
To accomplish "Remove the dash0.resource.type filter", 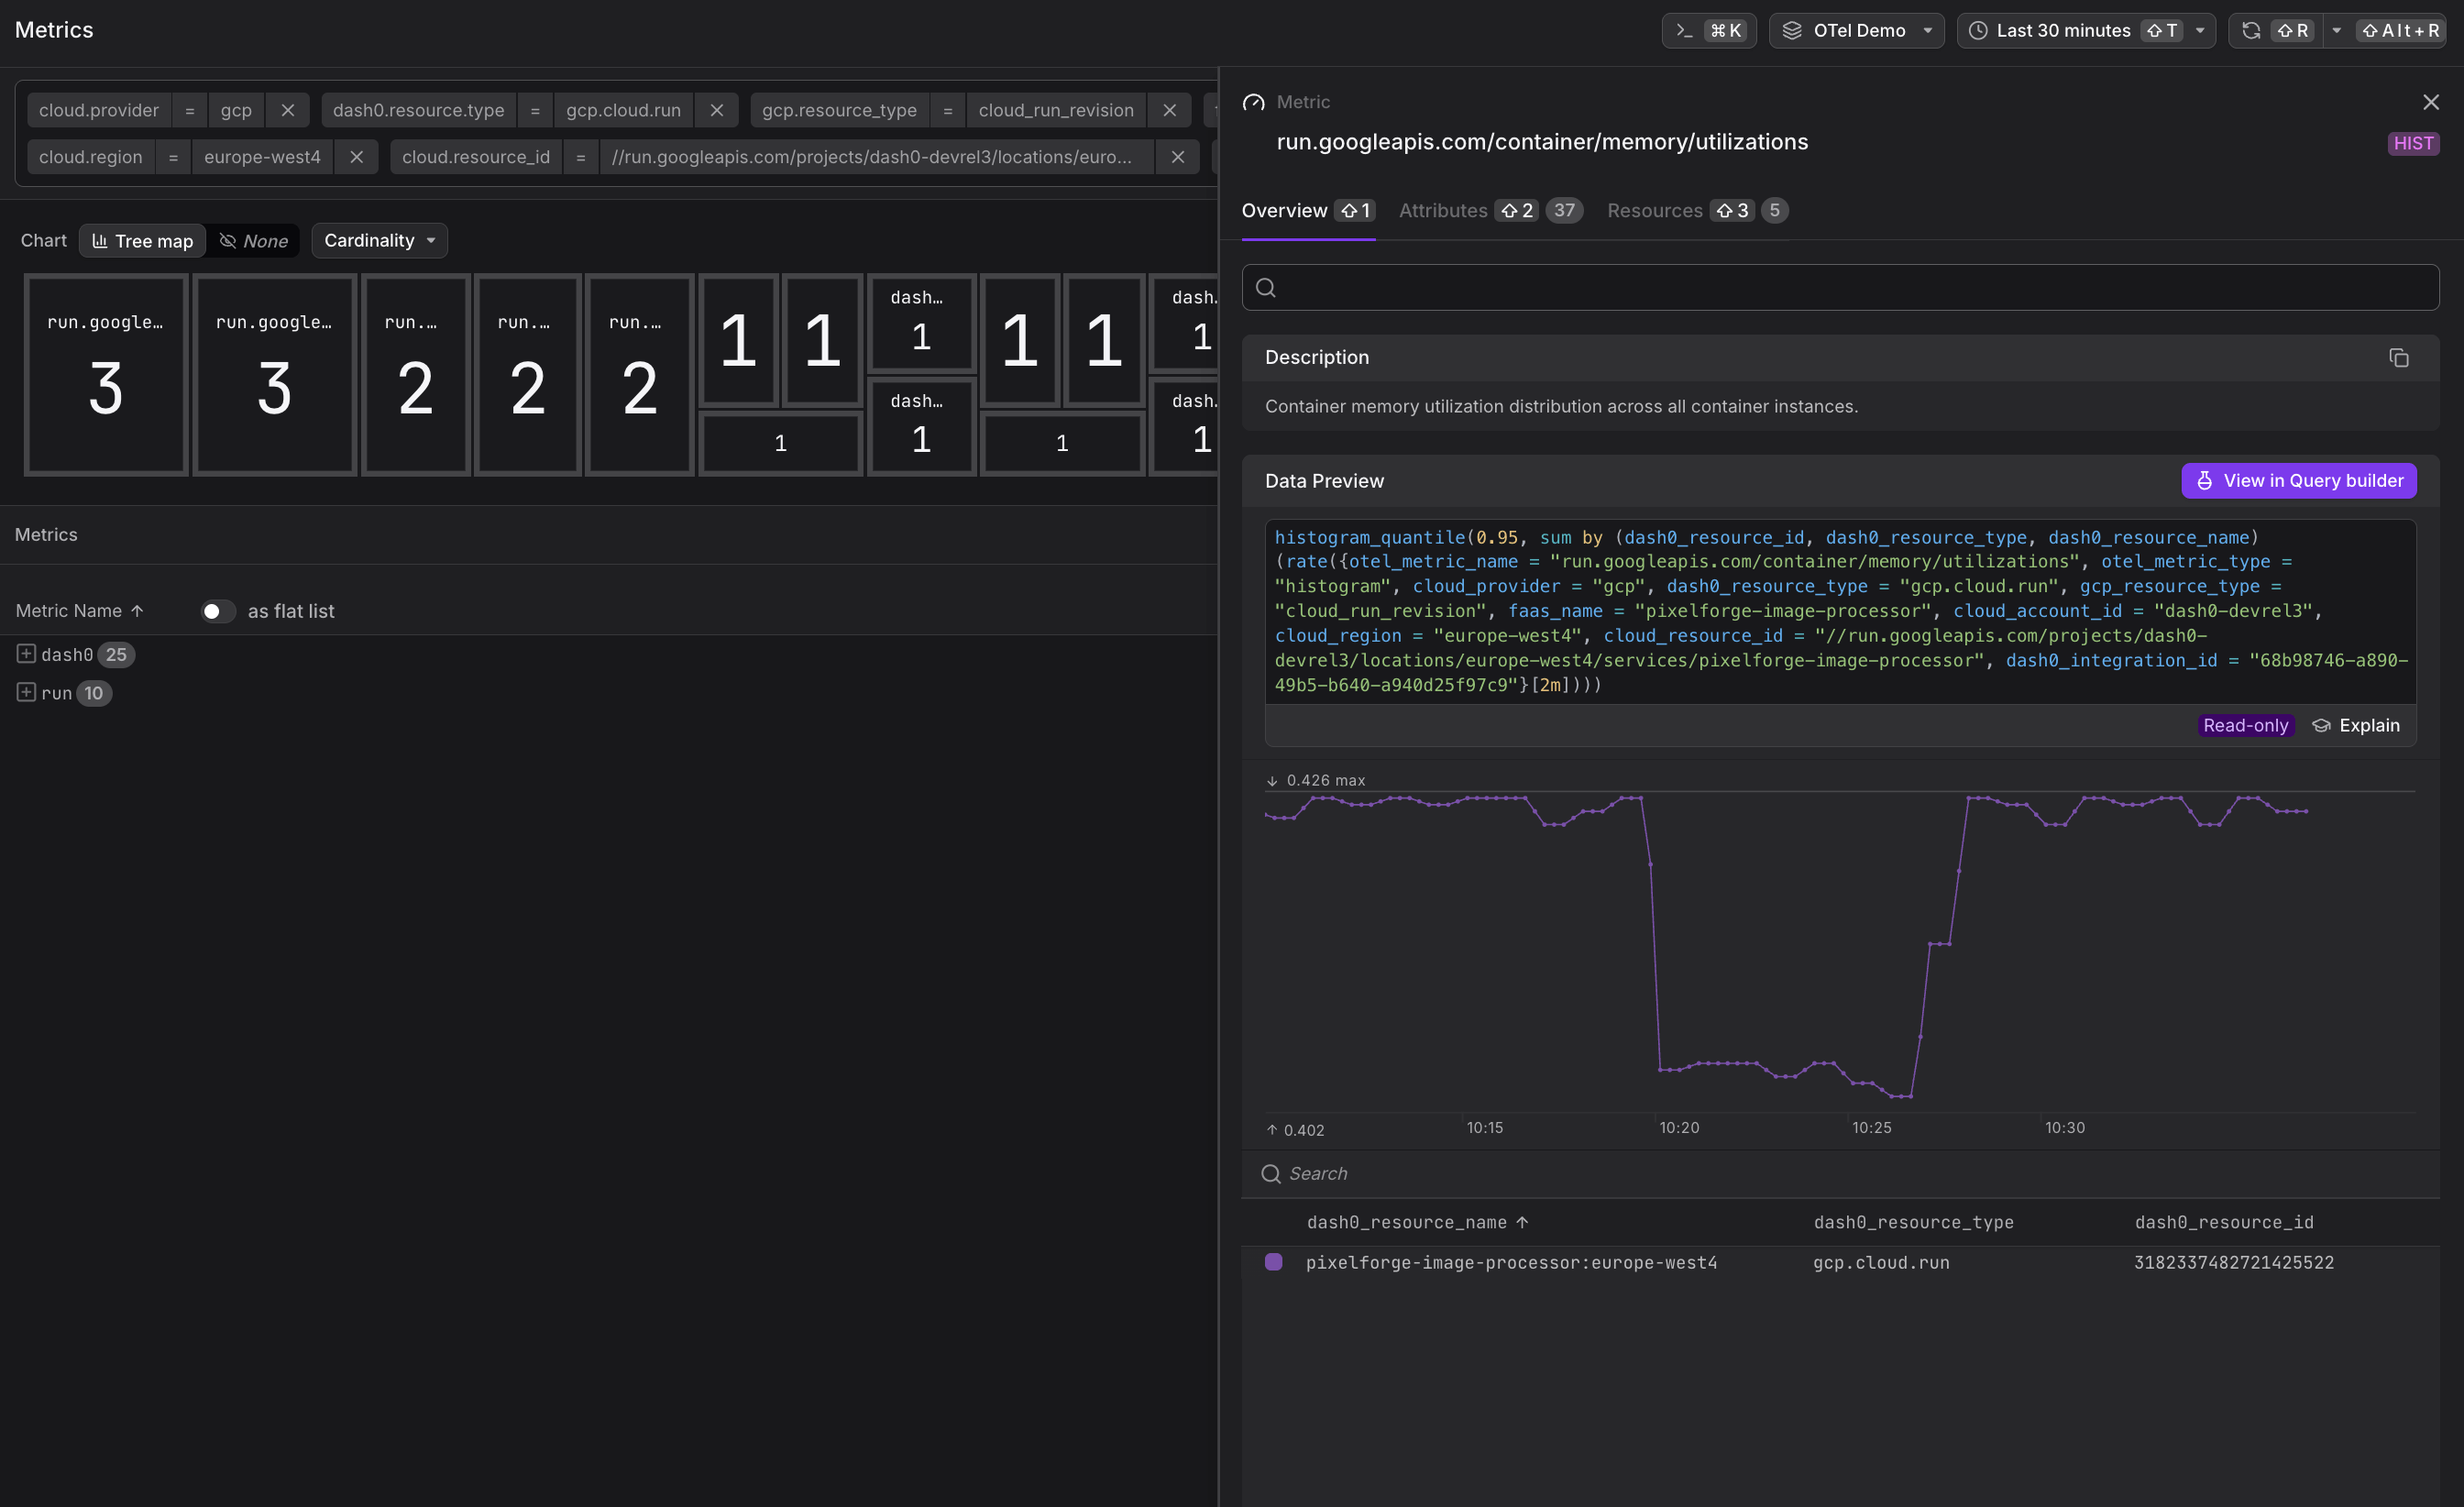I will pos(717,110).
